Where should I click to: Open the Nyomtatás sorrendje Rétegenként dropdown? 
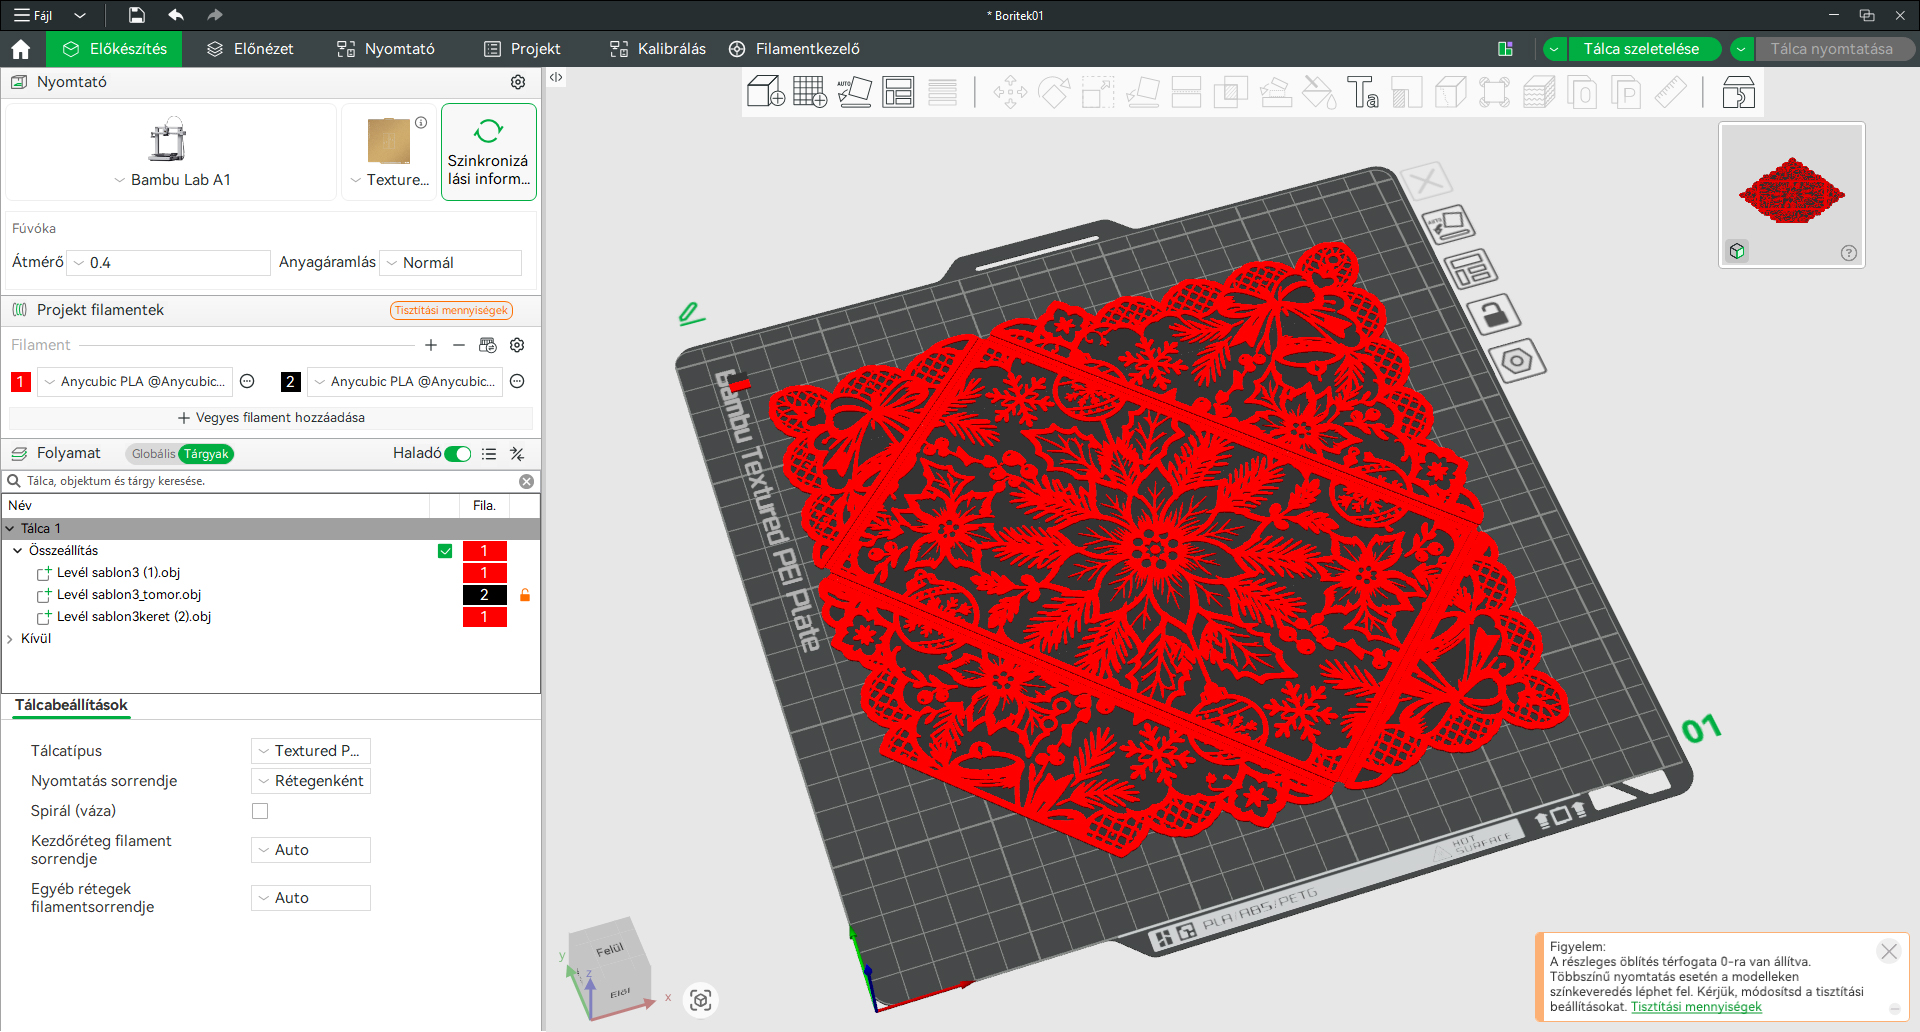point(311,781)
